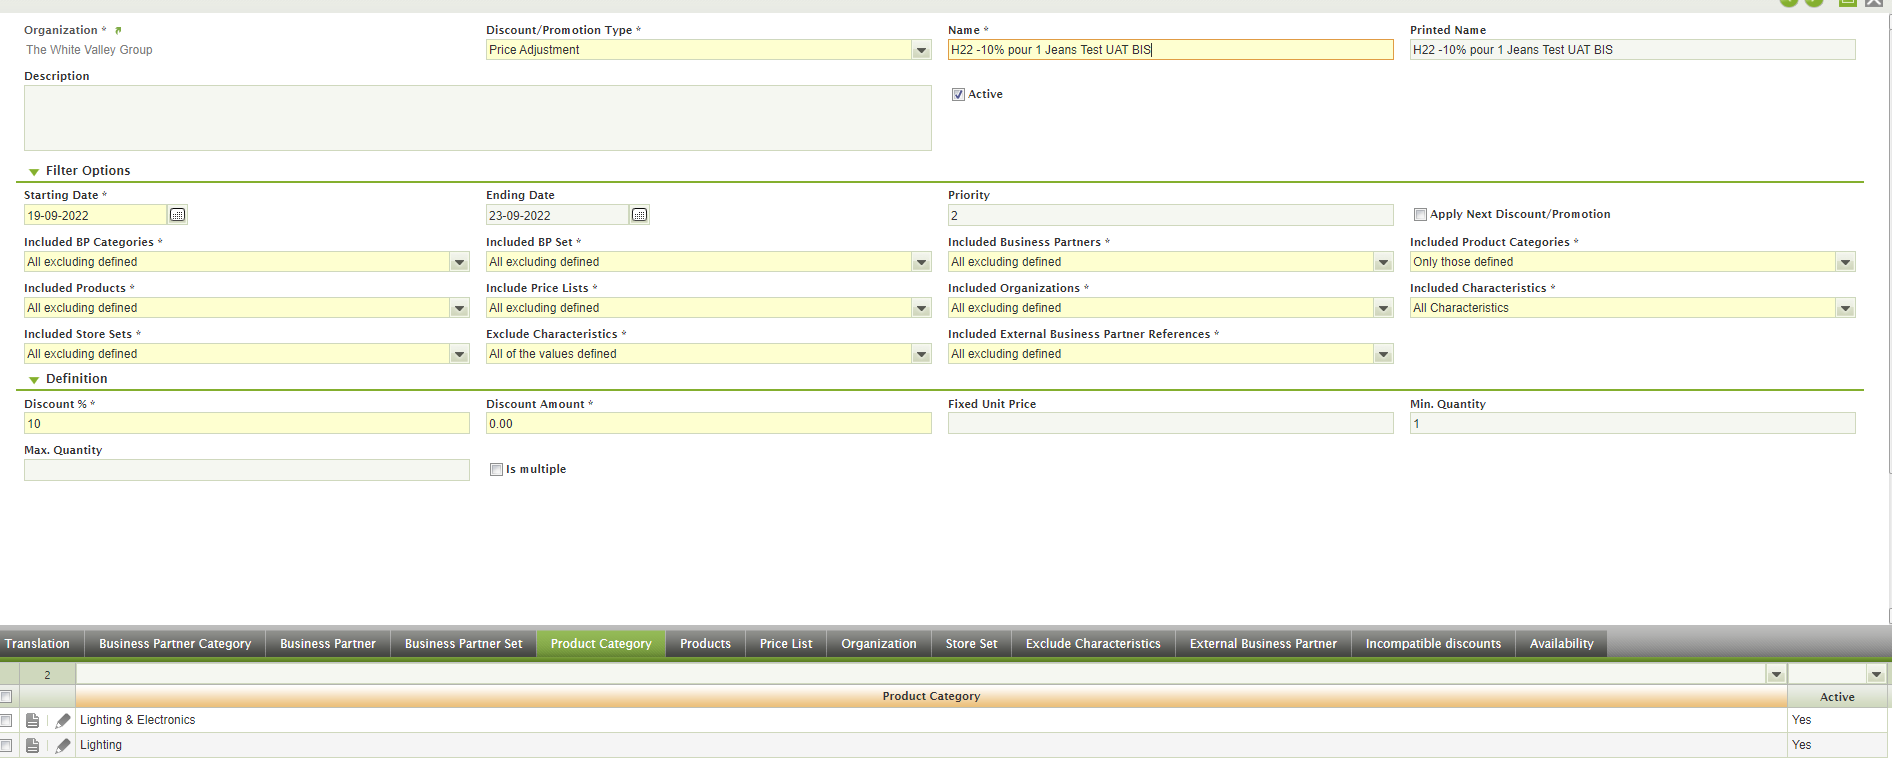Collapse the Filter Options section
1892x775 pixels.
click(x=34, y=171)
